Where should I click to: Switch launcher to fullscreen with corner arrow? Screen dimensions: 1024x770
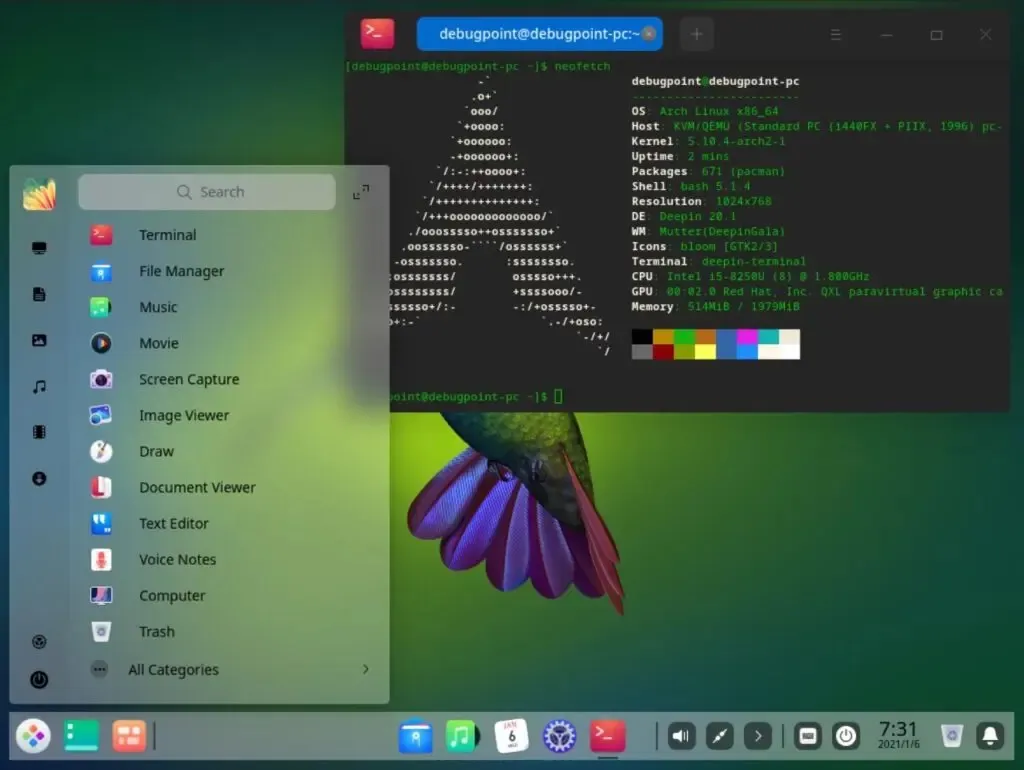coord(361,190)
